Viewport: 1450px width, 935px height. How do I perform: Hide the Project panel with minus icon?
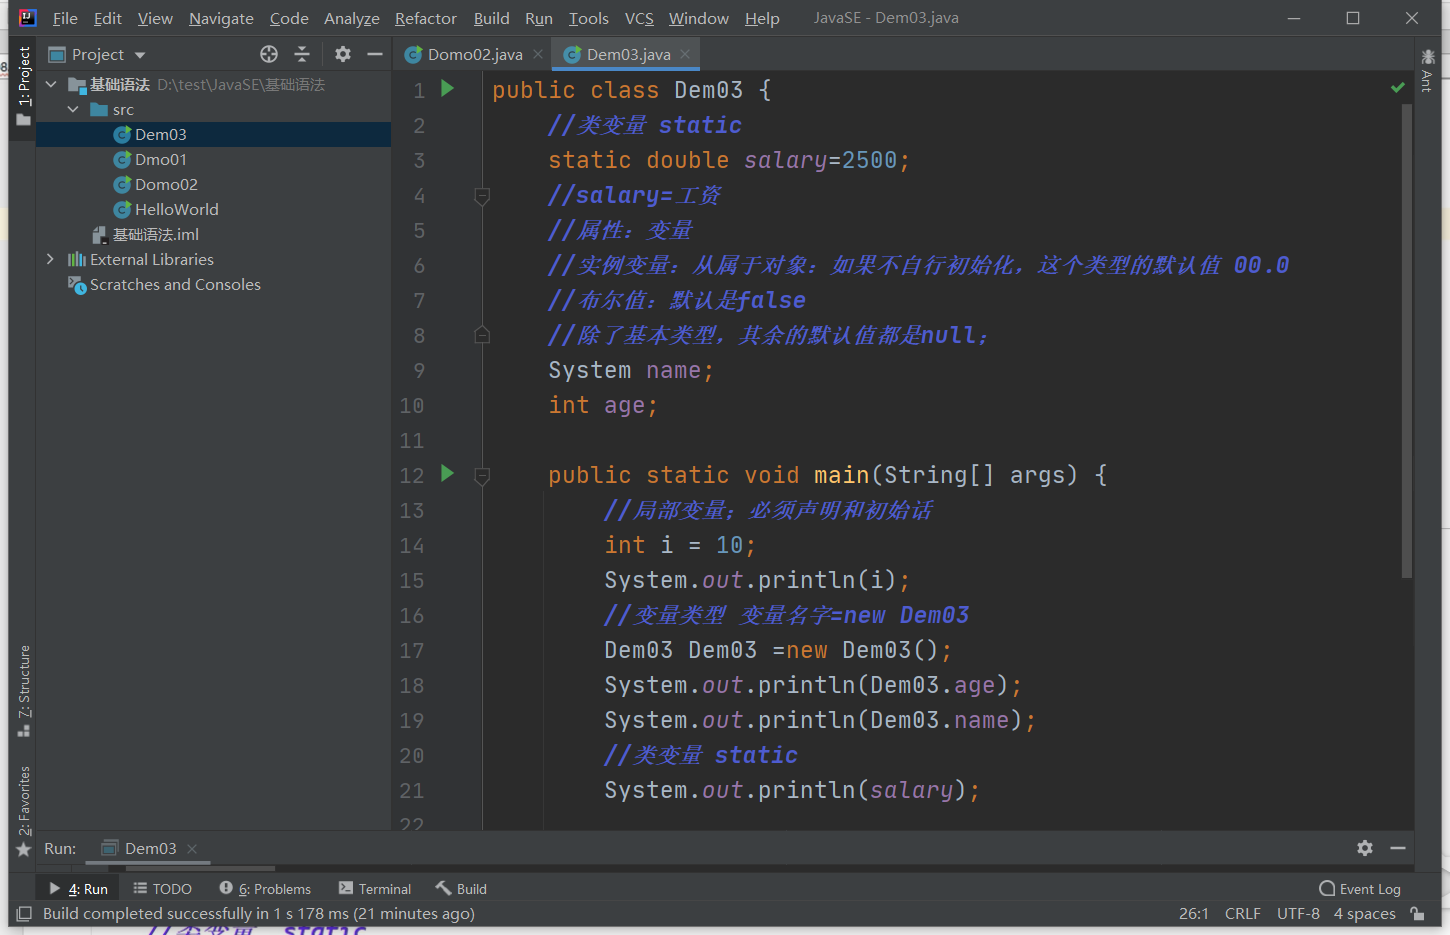pos(375,54)
